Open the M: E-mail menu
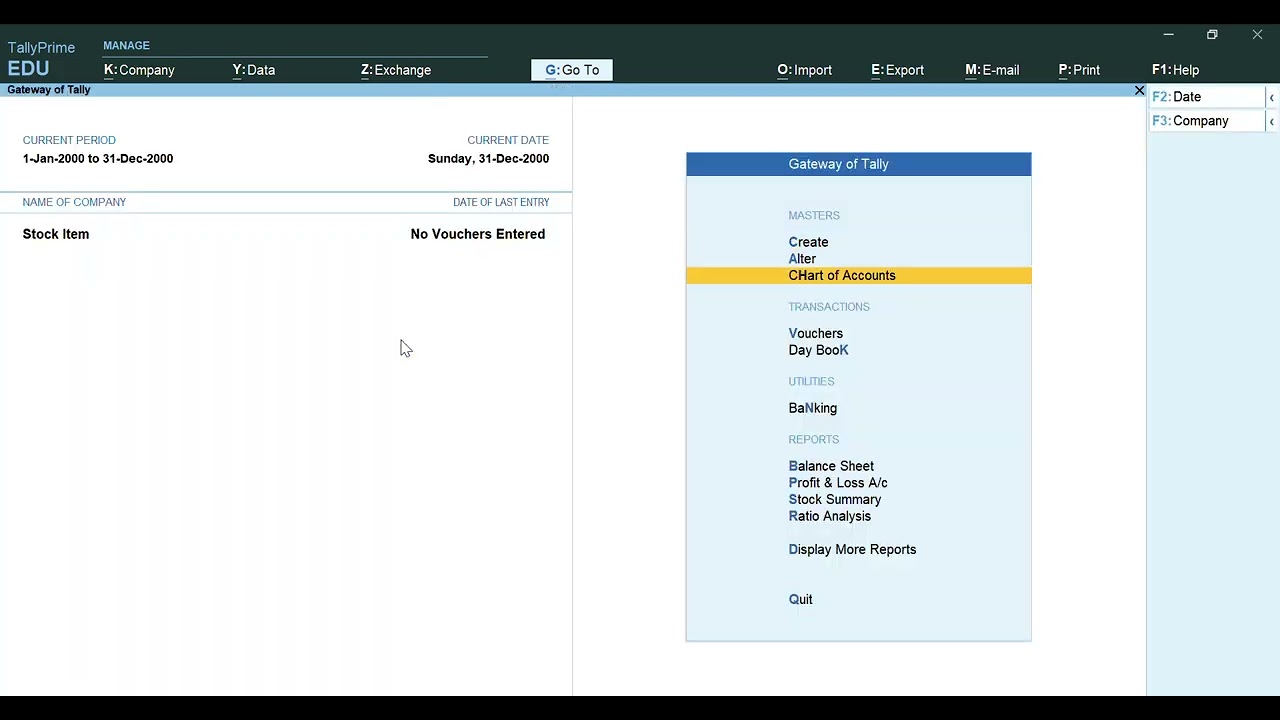 [x=992, y=70]
